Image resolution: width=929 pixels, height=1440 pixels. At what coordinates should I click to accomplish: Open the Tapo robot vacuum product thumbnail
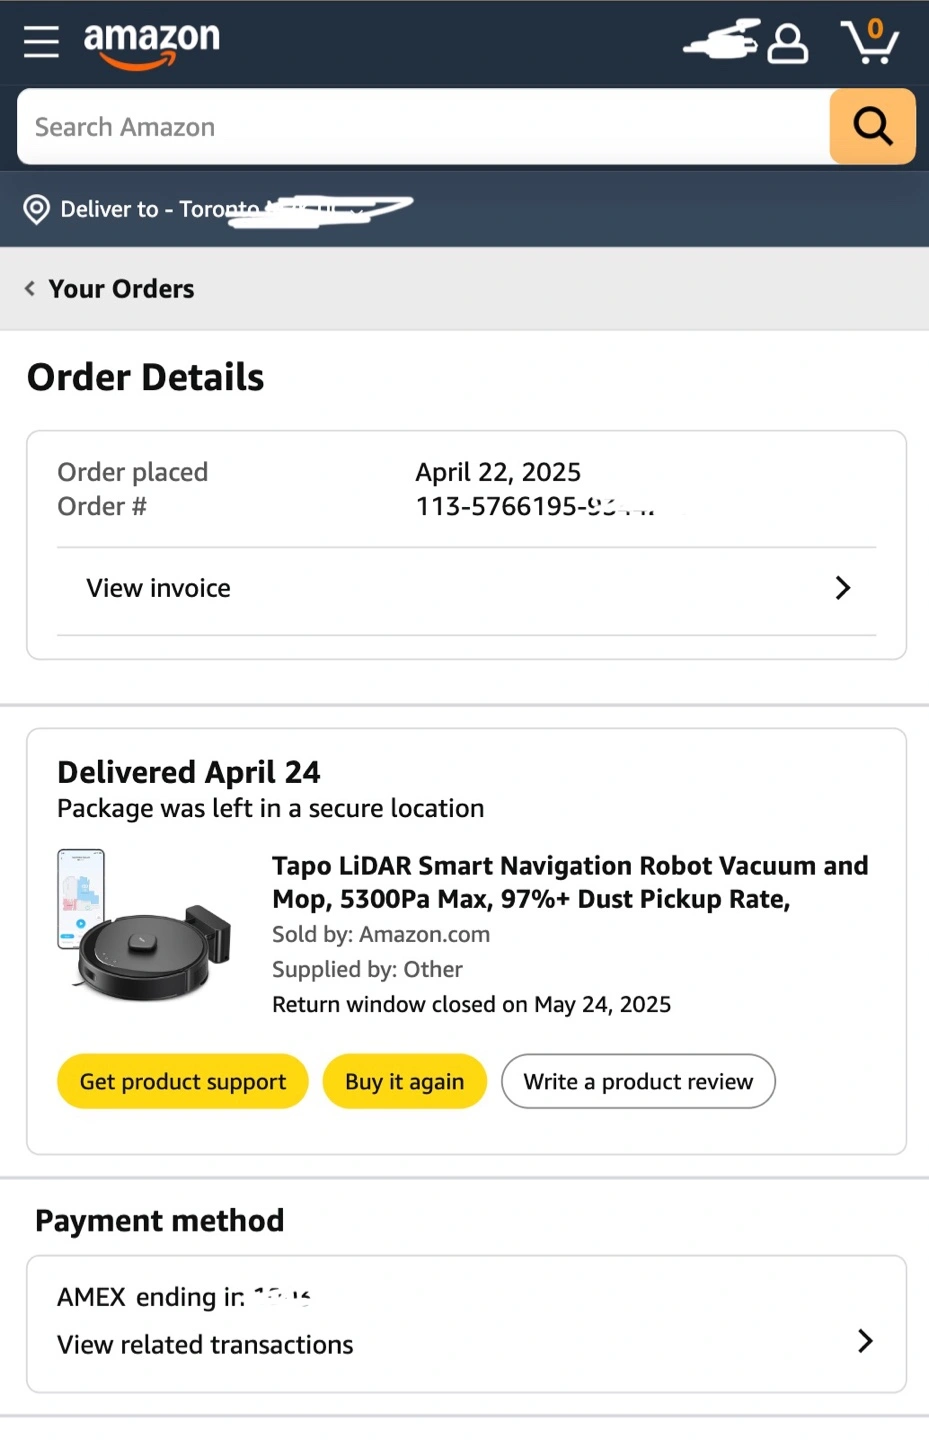point(144,924)
